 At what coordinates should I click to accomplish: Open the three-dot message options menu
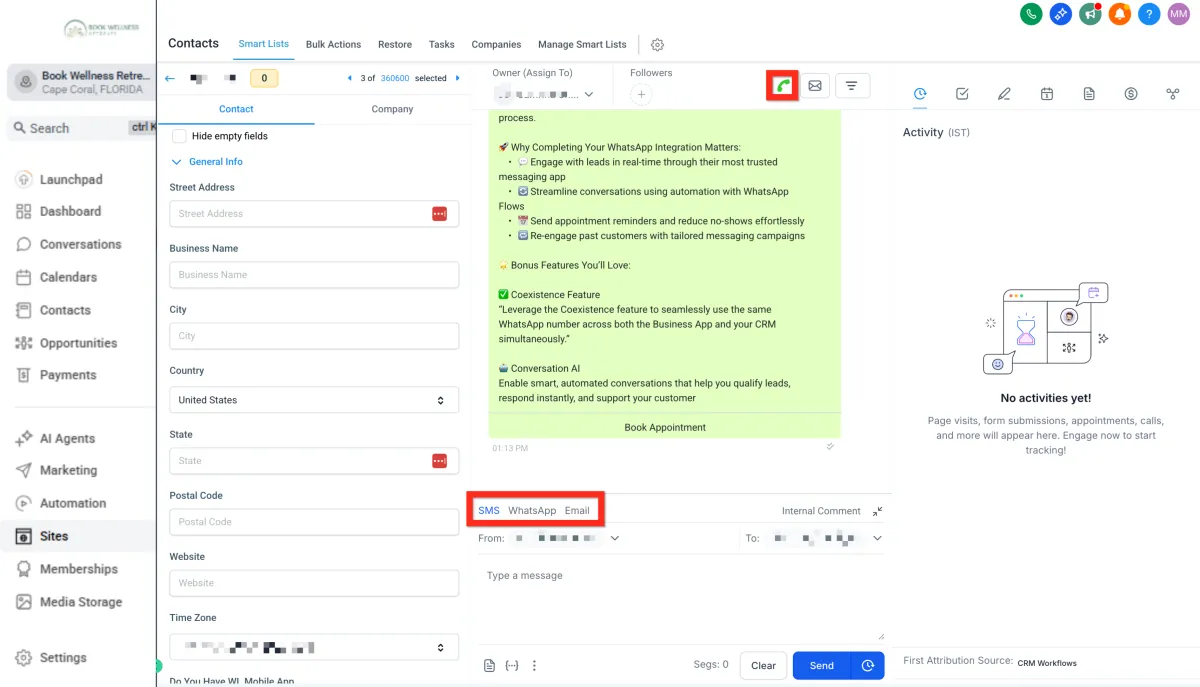(534, 666)
